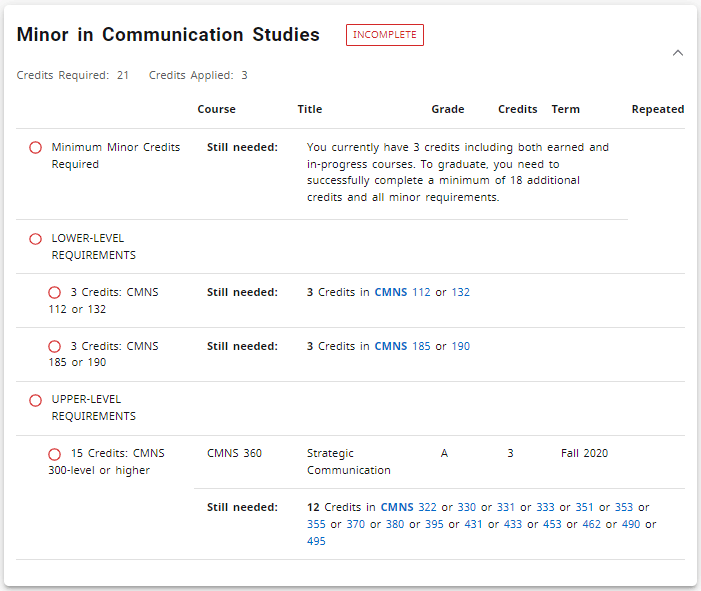Screen dimensions: 701x591
Task: Click the UPPER-LEVEL REQUIREMENTS status circle
Action: [x=35, y=400]
